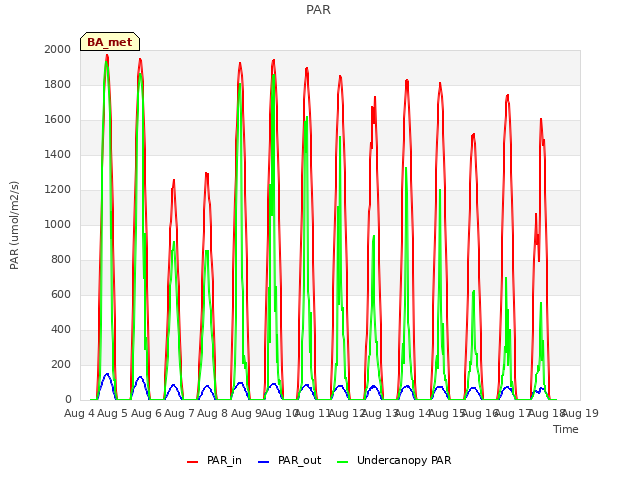Click the Aug 8 x-axis date label
The width and height of the screenshot is (640, 480).
212,413
